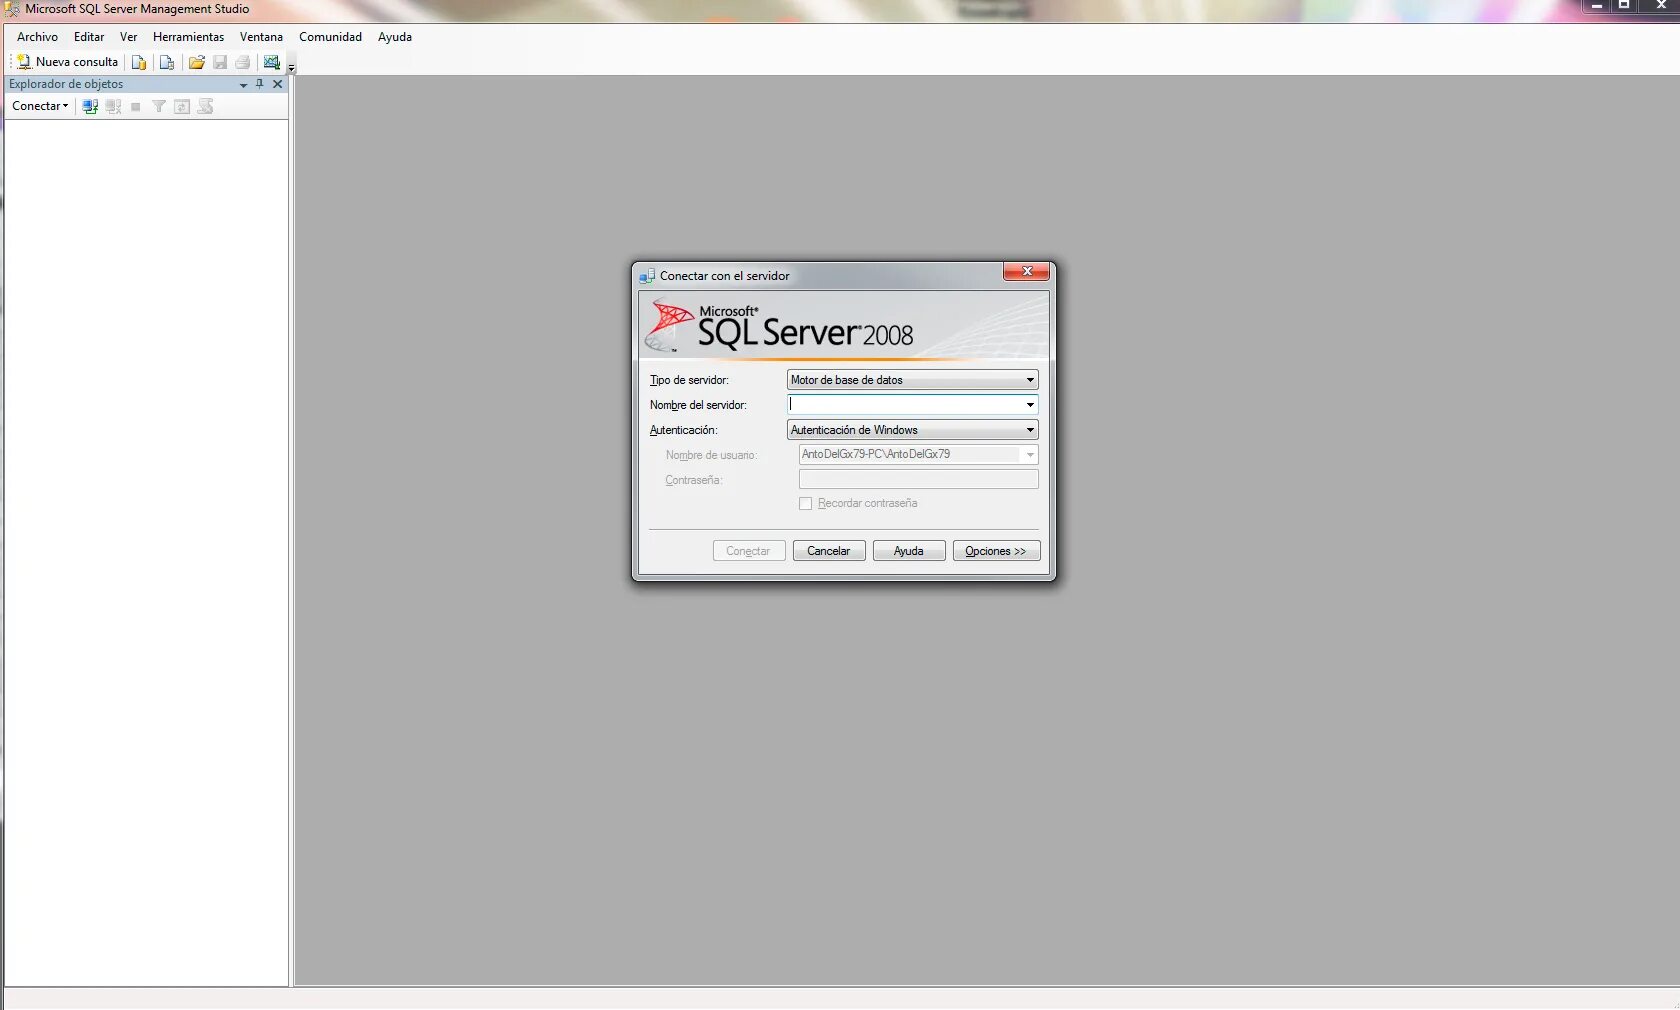
Task: Click the Contraseña password field
Action: coord(918,479)
